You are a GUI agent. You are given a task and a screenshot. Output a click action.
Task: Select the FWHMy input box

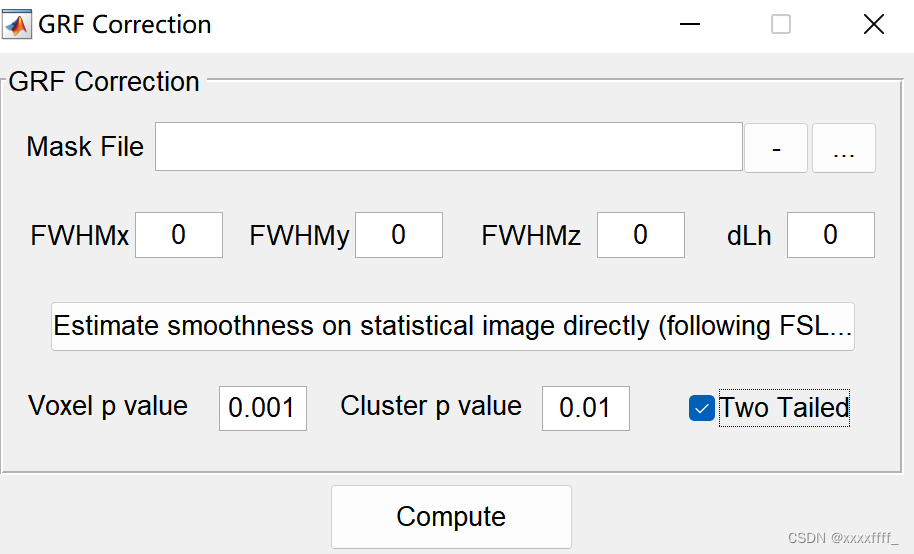coord(398,235)
